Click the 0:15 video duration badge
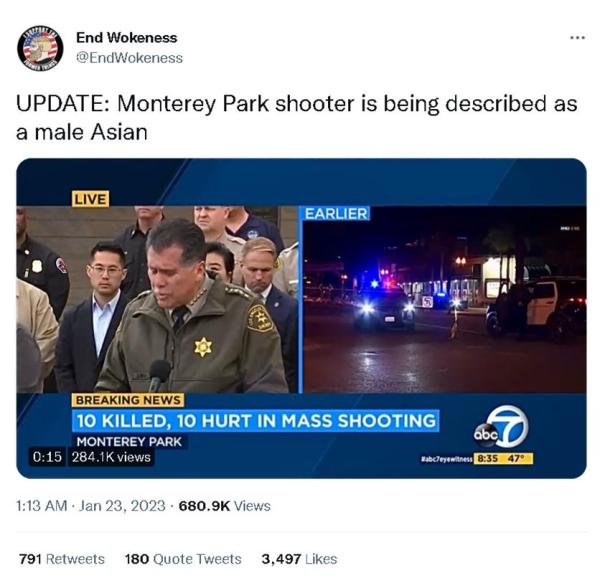Viewport: 600px width, 578px height. (47, 457)
